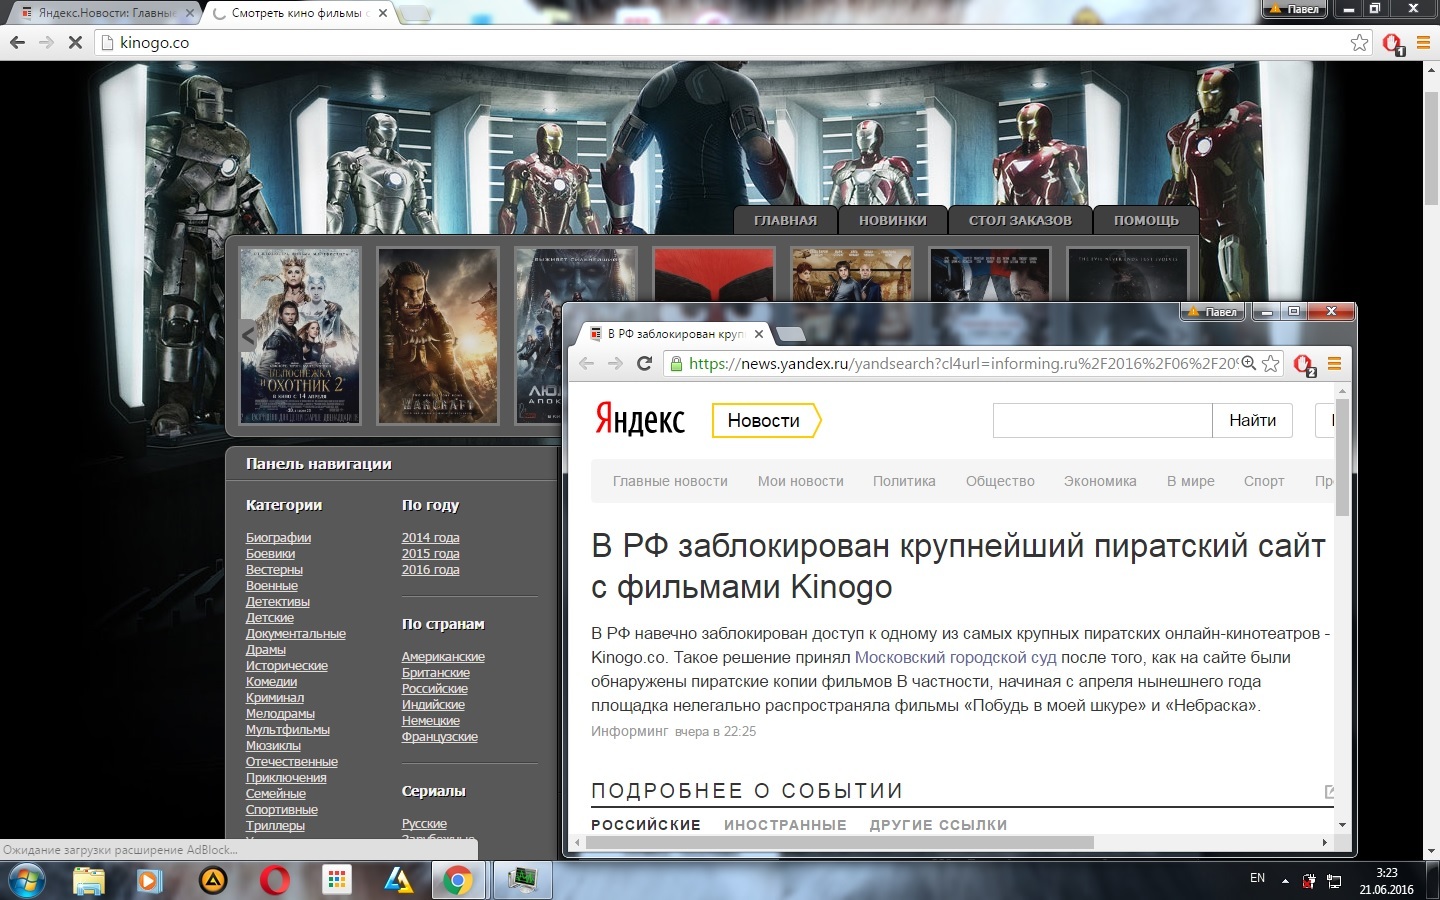Viewport: 1440px width, 900px height.
Task: Open the Главные новости section
Action: (670, 481)
